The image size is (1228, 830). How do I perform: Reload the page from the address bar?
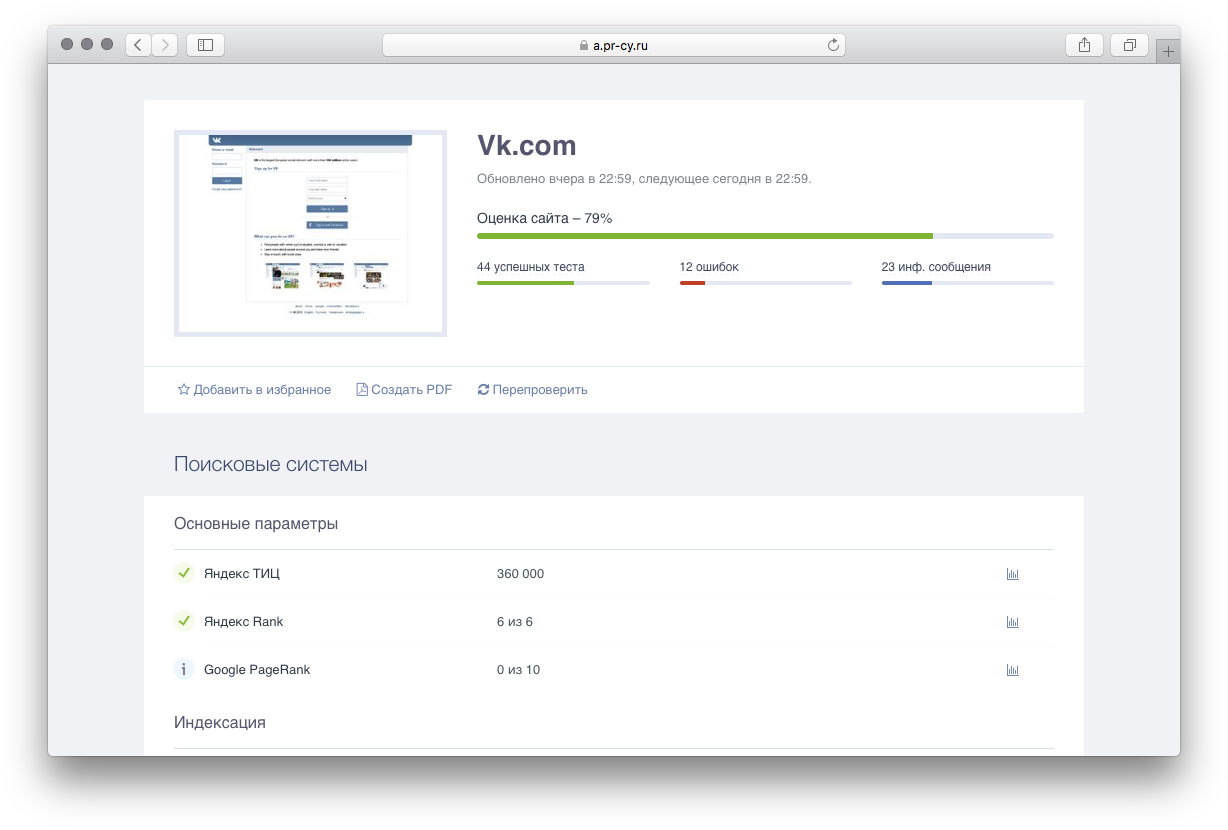click(x=833, y=45)
